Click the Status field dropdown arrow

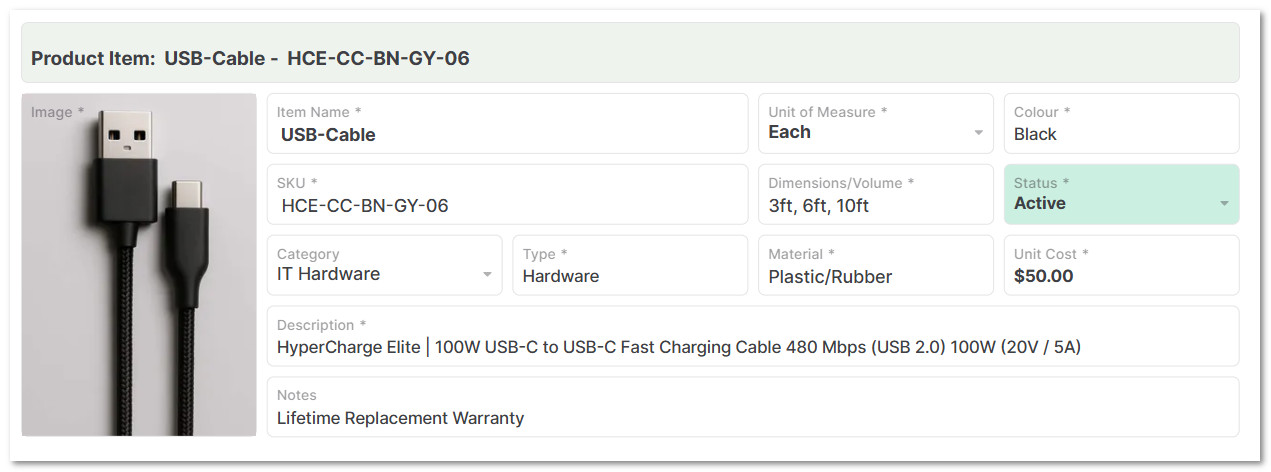click(x=1224, y=204)
